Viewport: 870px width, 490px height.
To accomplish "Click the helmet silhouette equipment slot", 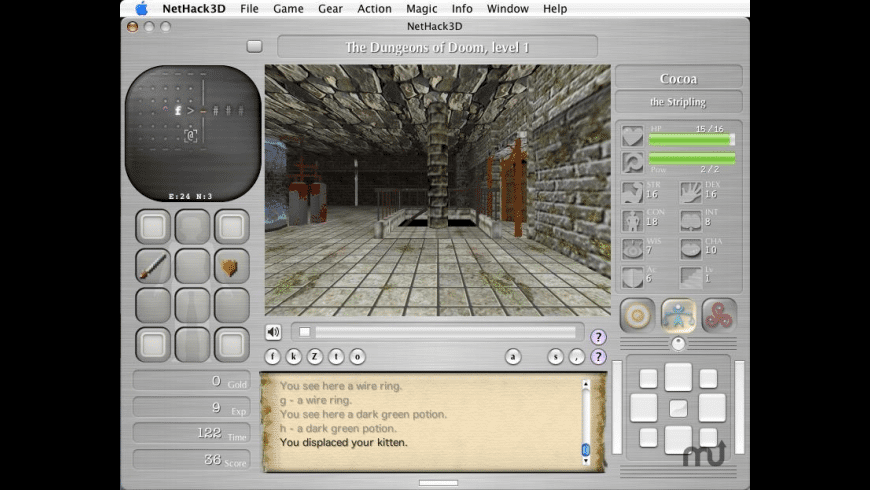I will (x=192, y=226).
